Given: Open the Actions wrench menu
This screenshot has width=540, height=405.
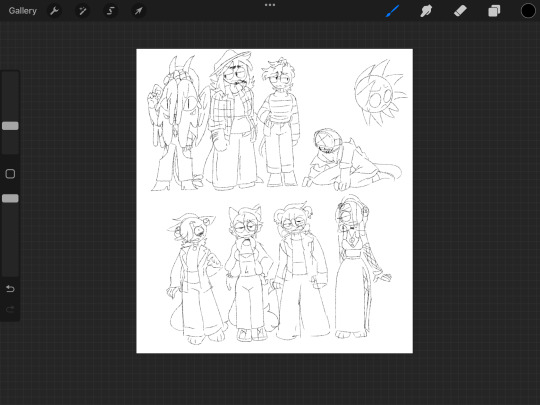Looking at the screenshot, I should click(54, 11).
